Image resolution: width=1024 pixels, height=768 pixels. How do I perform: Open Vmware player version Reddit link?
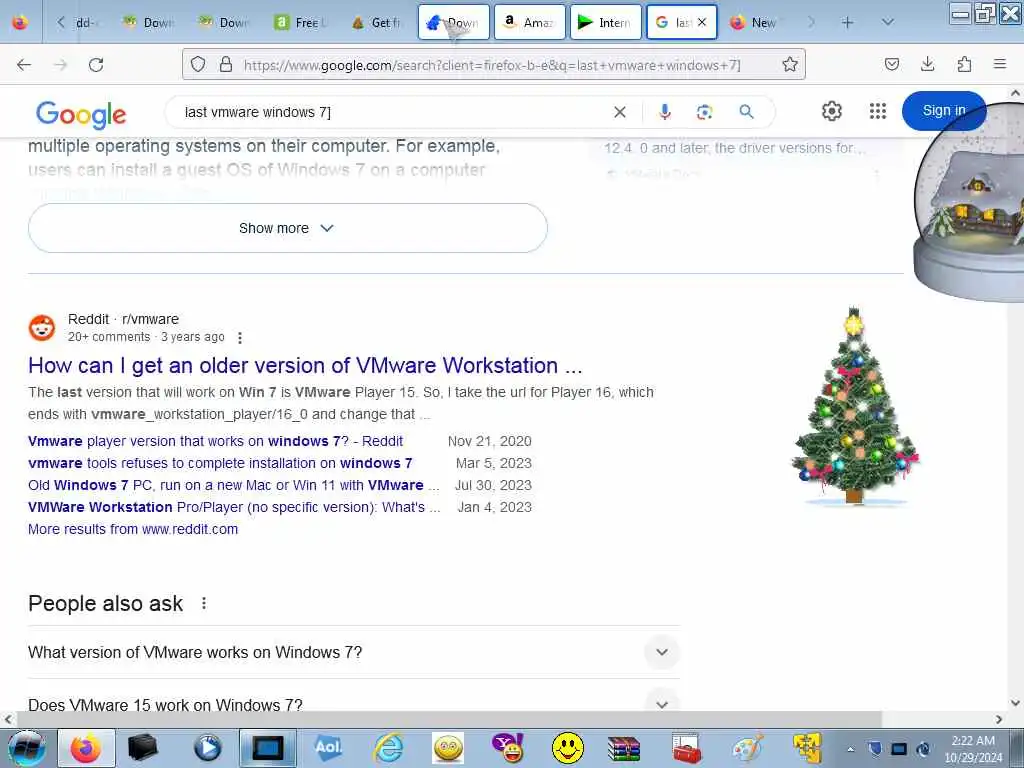(x=216, y=441)
